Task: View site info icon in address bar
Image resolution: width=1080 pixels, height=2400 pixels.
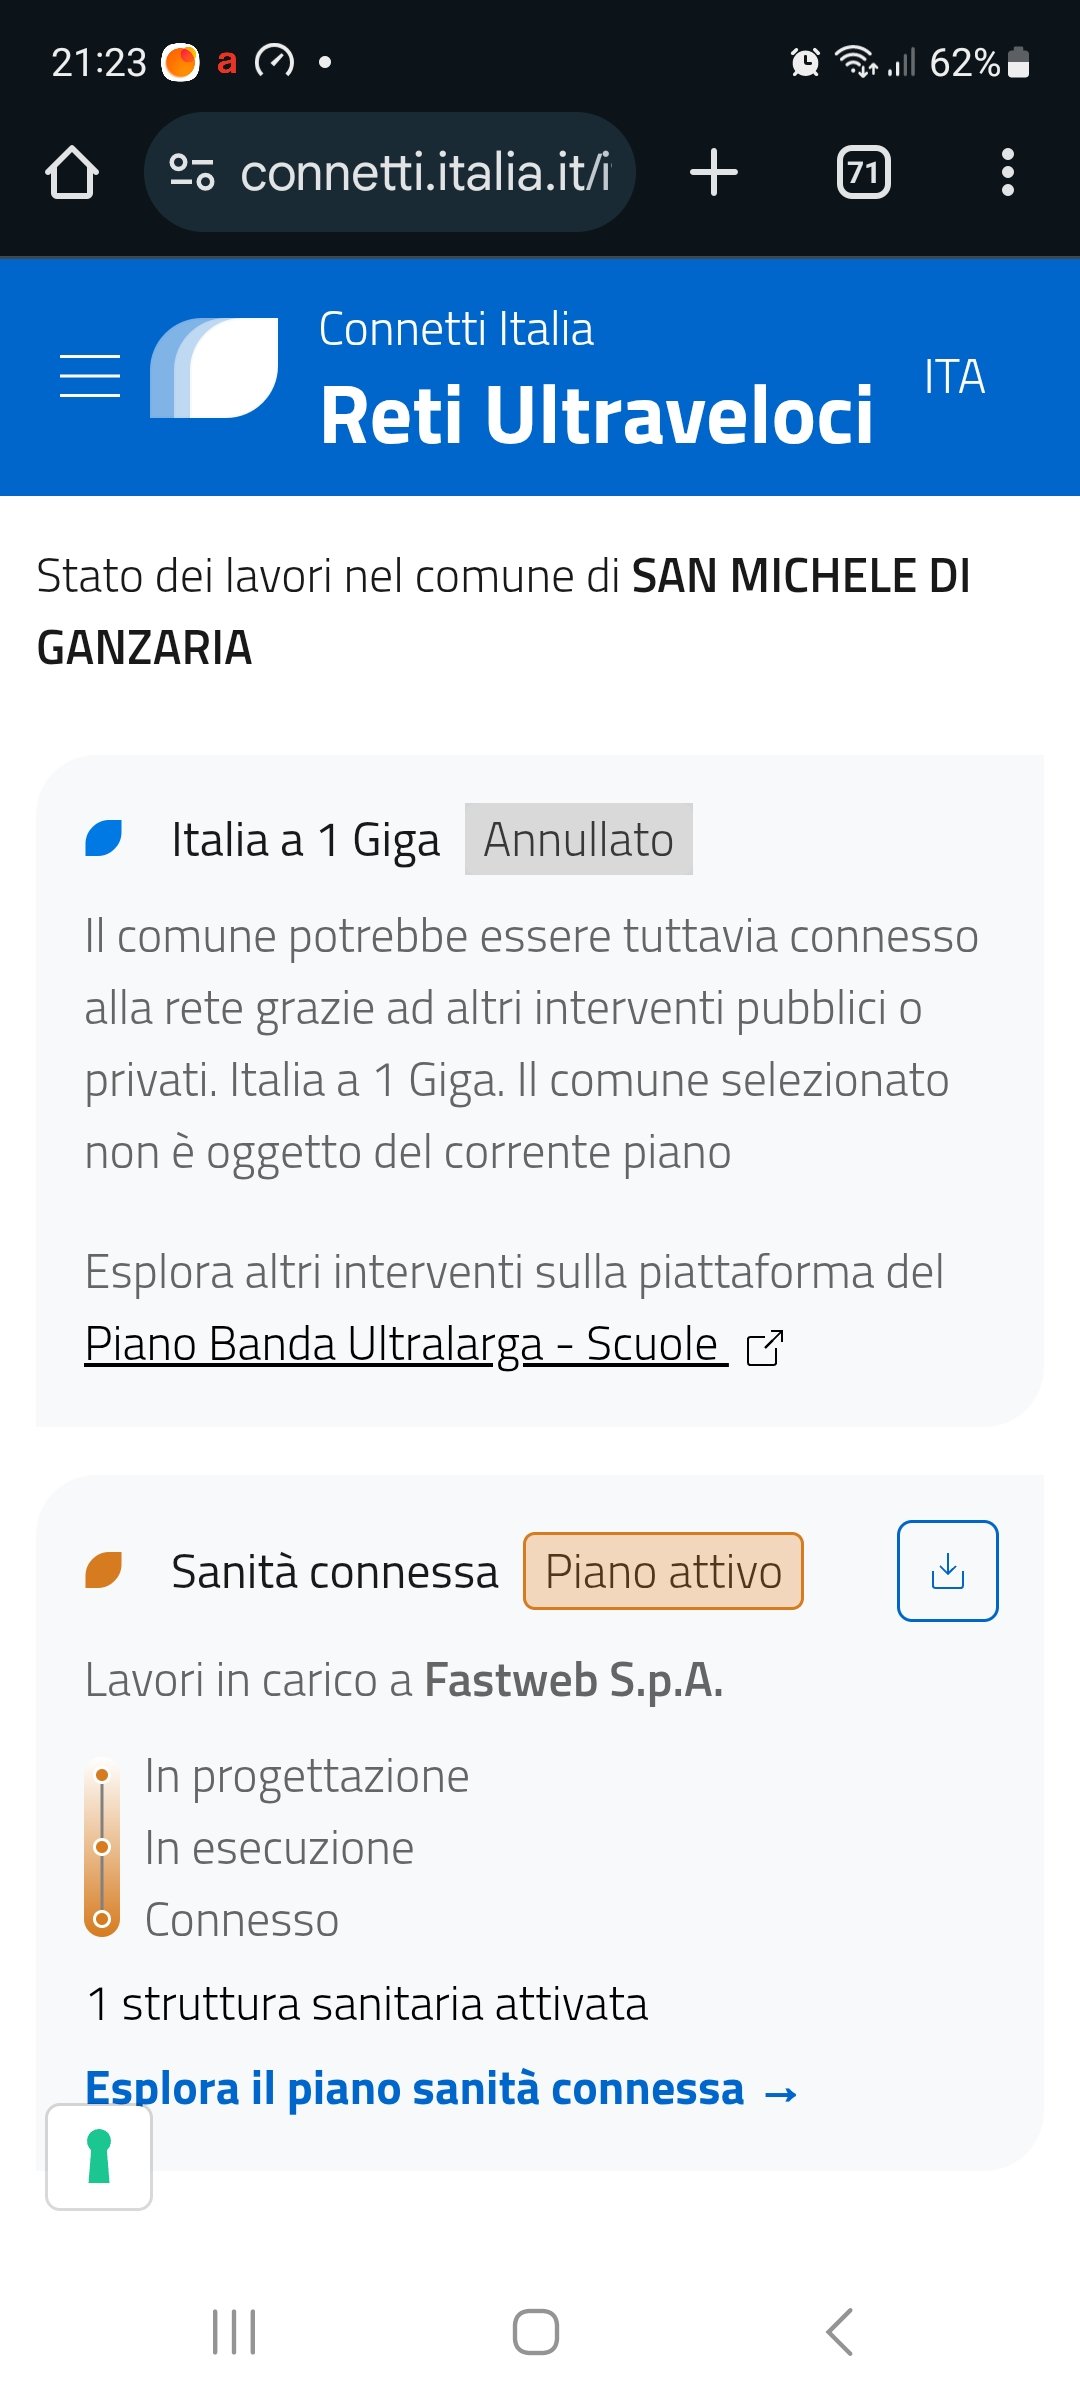Action: point(191,172)
